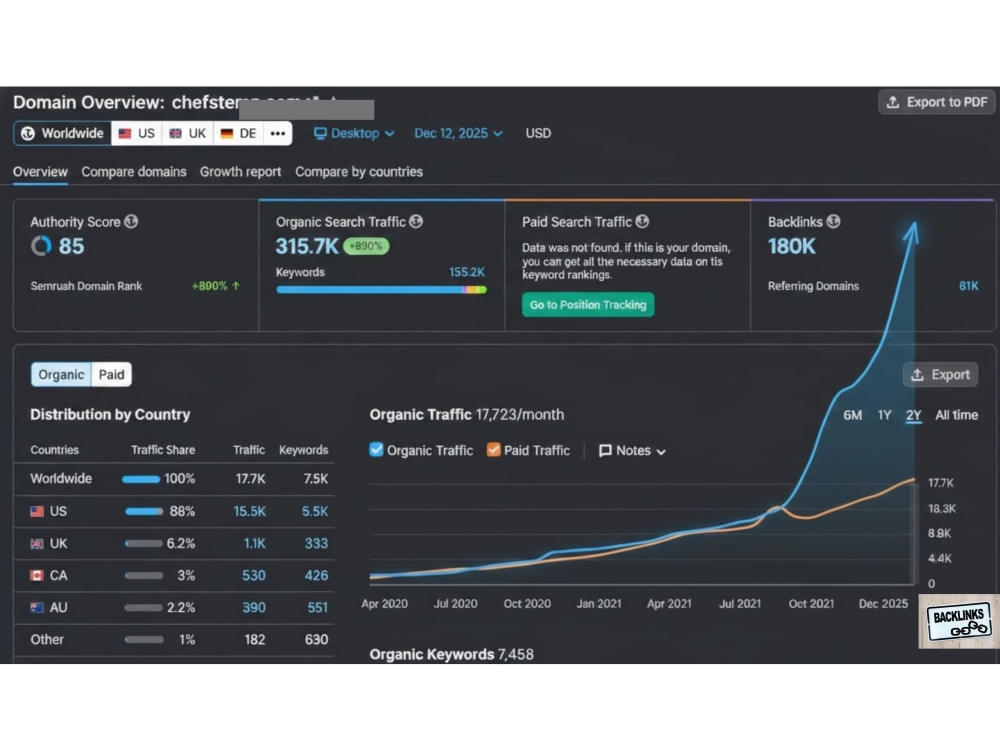The image size is (1000, 750).
Task: Click the Worldwide row in country table
Action: click(173, 479)
